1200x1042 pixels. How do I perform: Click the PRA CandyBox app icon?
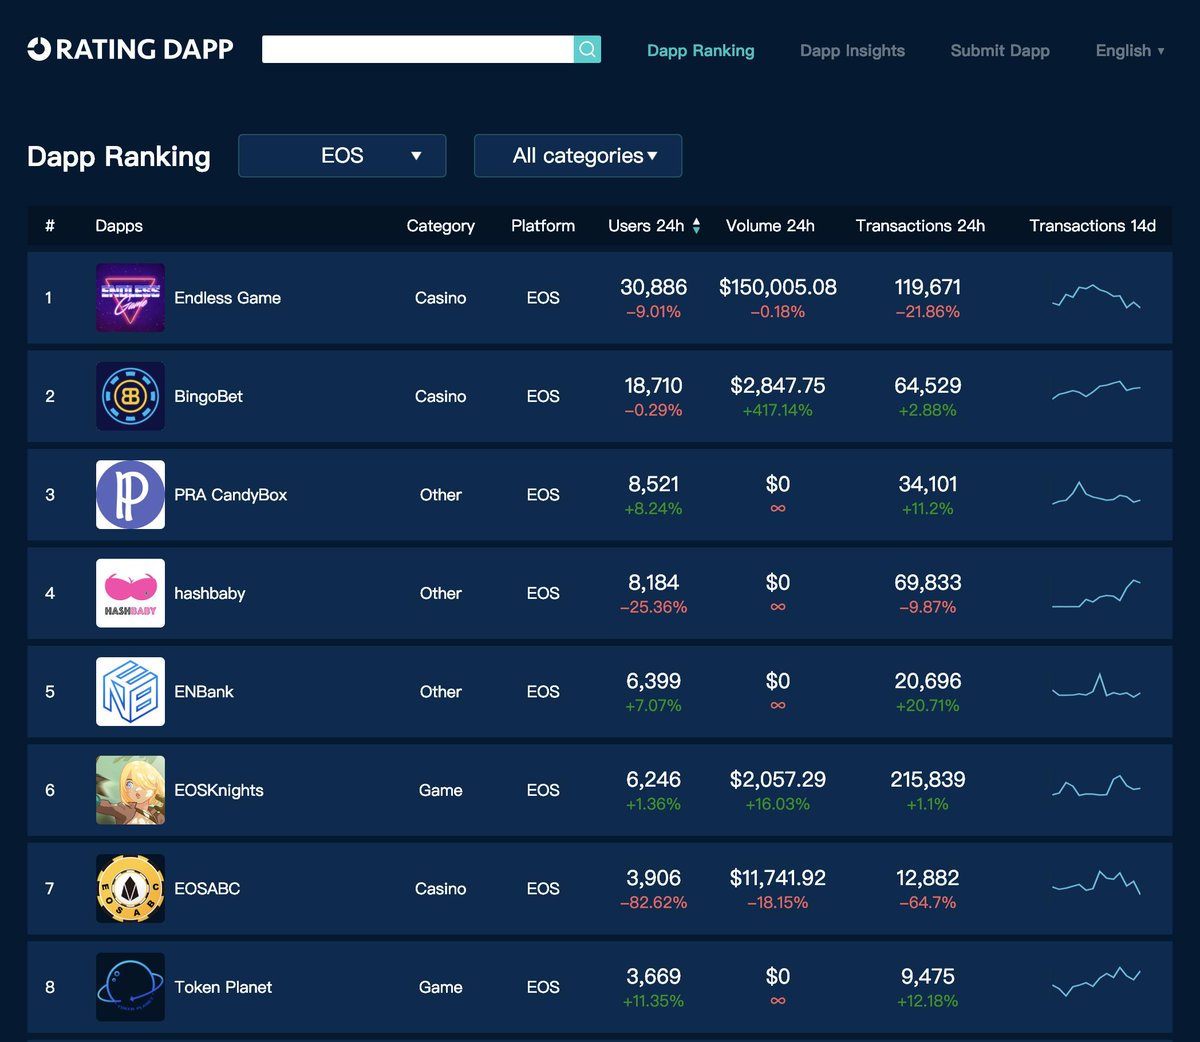(130, 495)
